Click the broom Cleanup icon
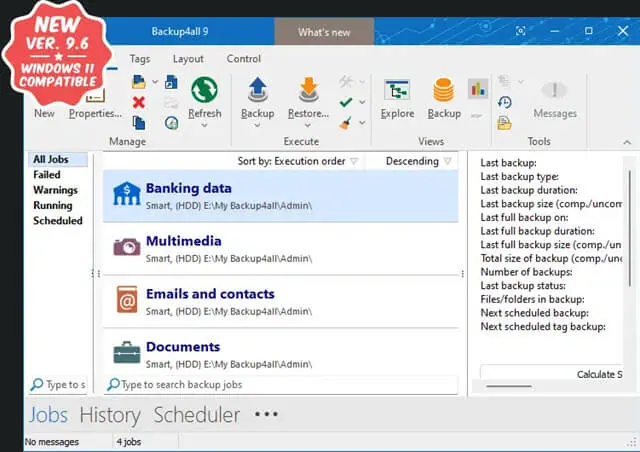The image size is (640, 452). (x=345, y=122)
